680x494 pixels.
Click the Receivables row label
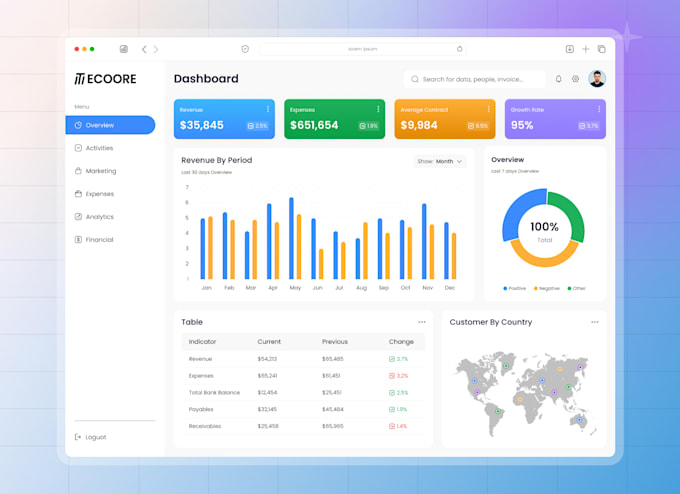tap(205, 426)
